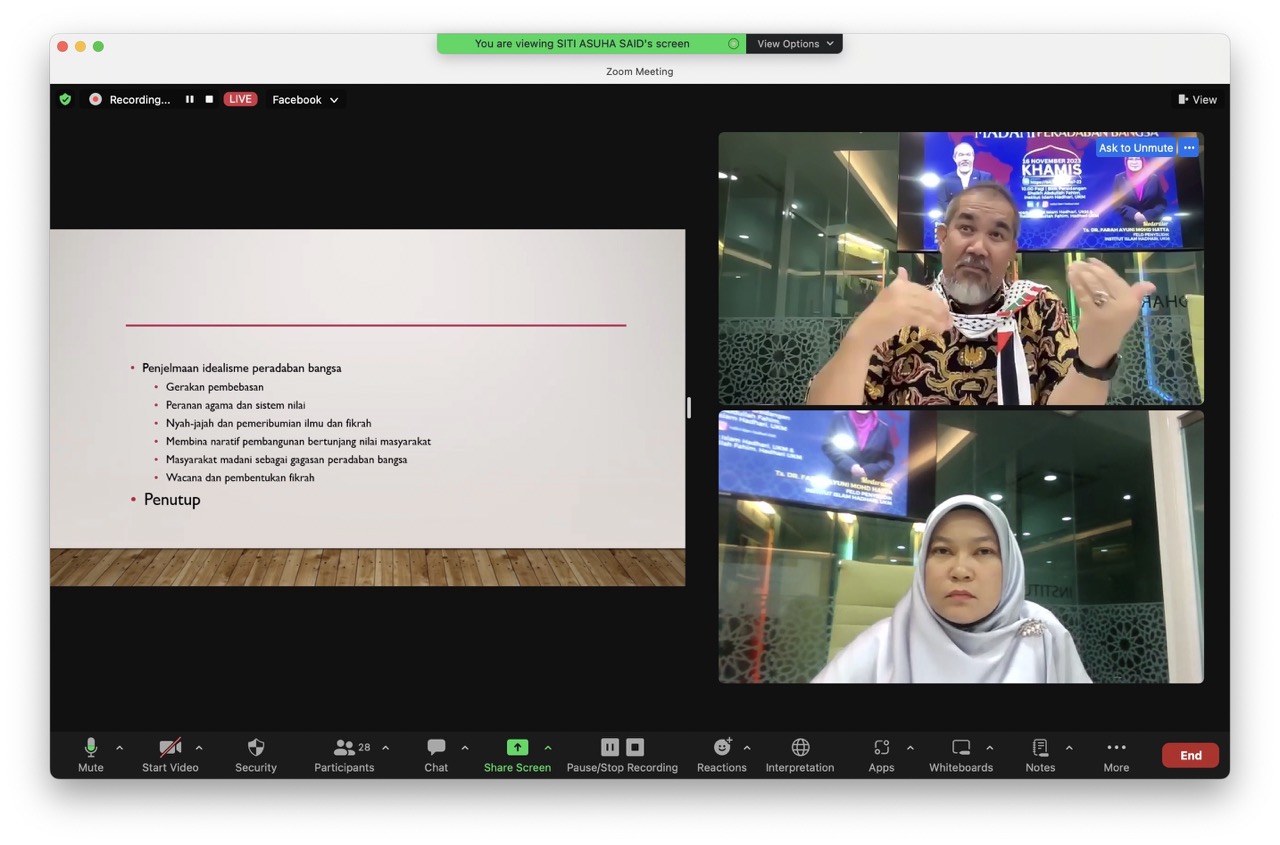The width and height of the screenshot is (1280, 845).
Task: Mute the microphone
Action: (91, 754)
